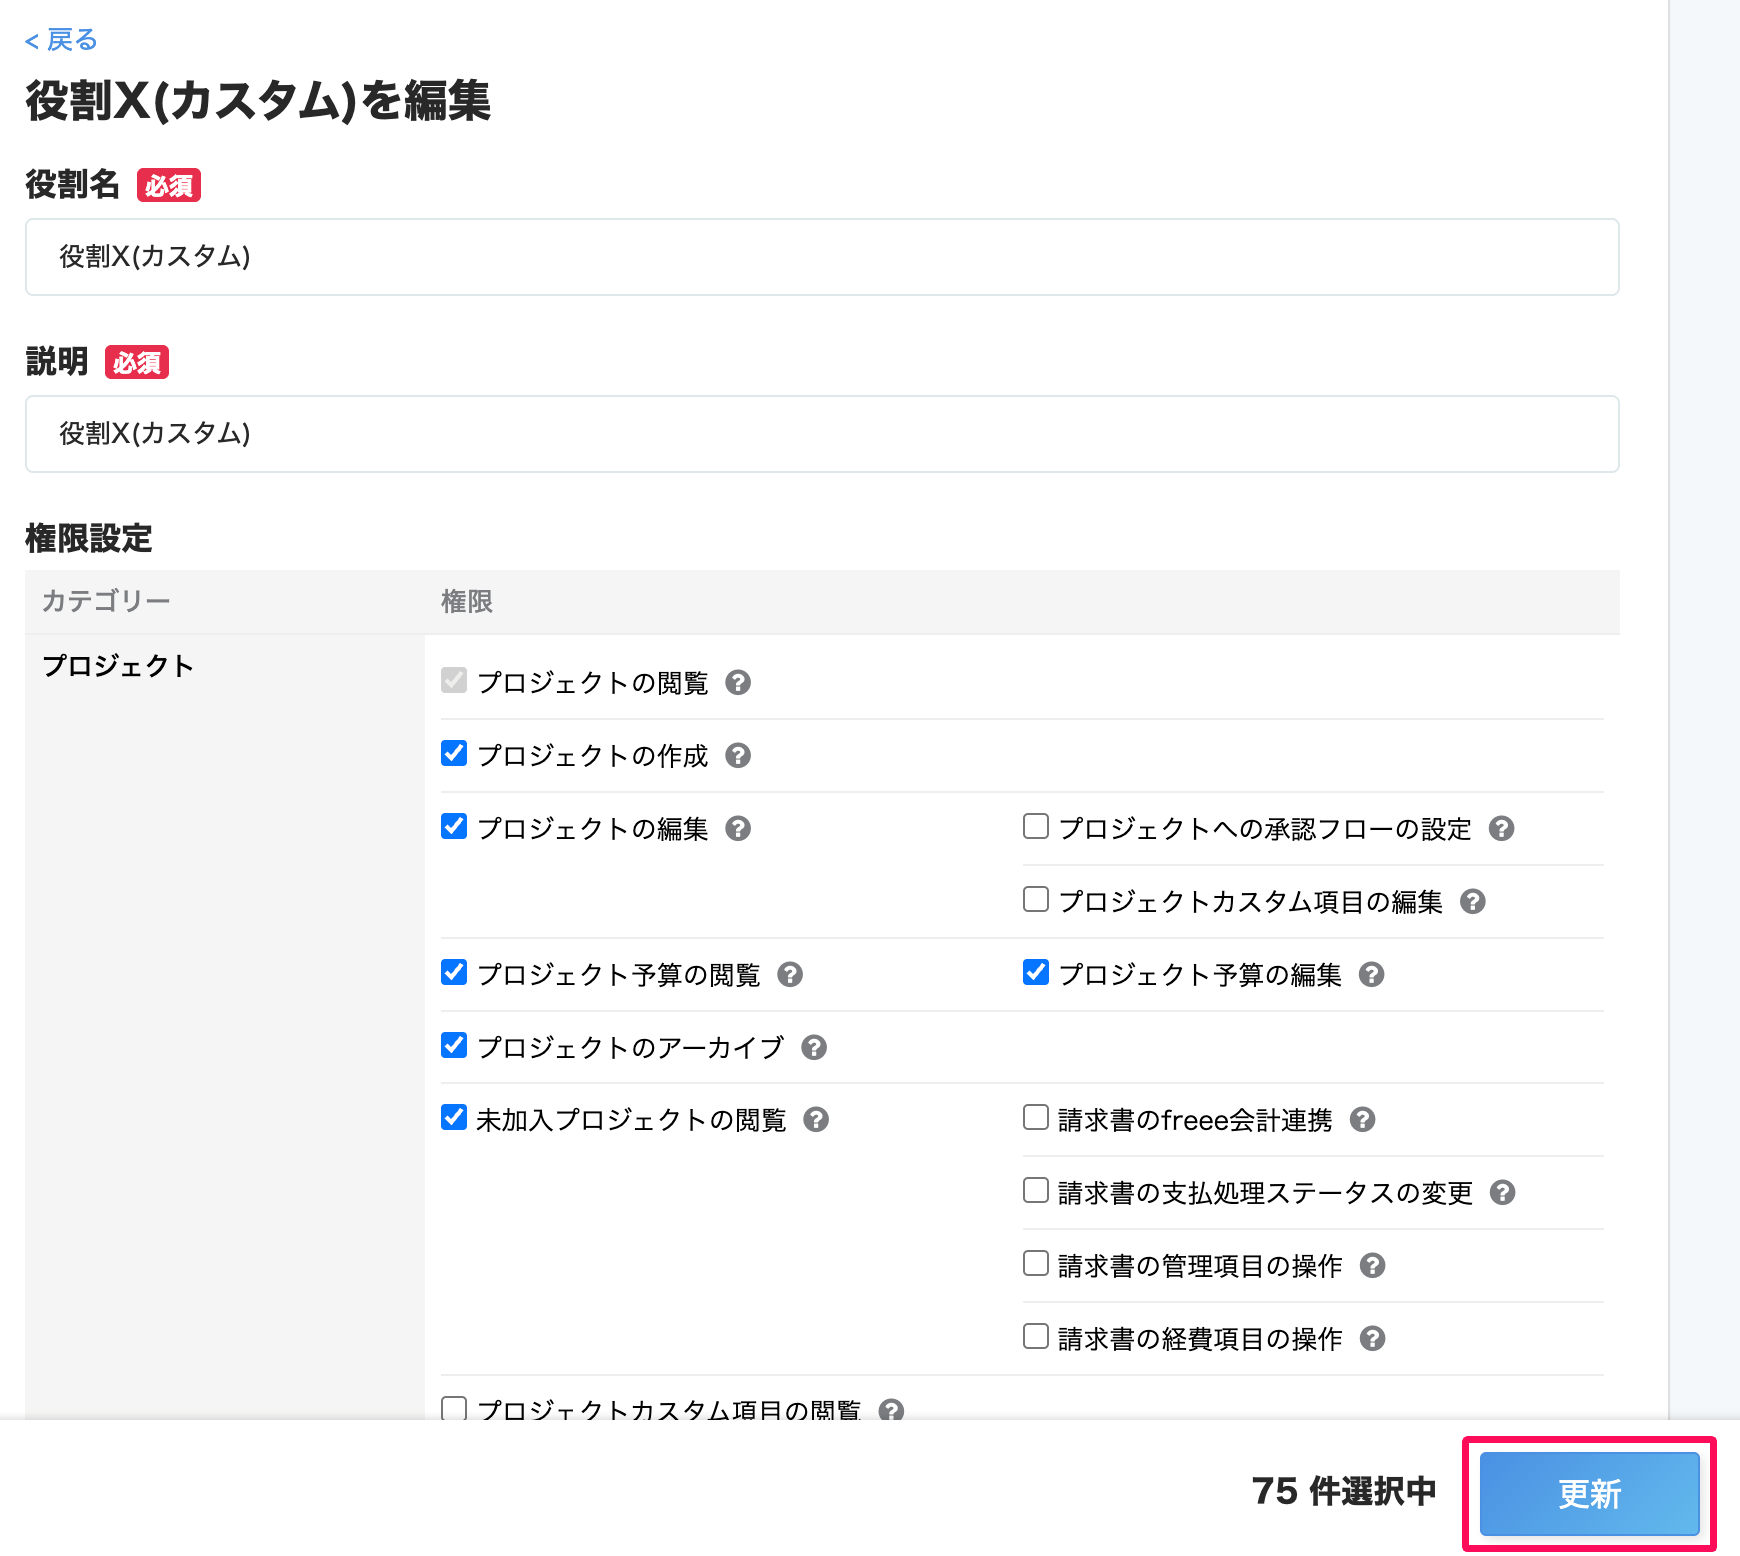This screenshot has height=1556, width=1740.
Task: Click the disabled プロジェクトの閲覧 checkbox
Action: coord(454,680)
